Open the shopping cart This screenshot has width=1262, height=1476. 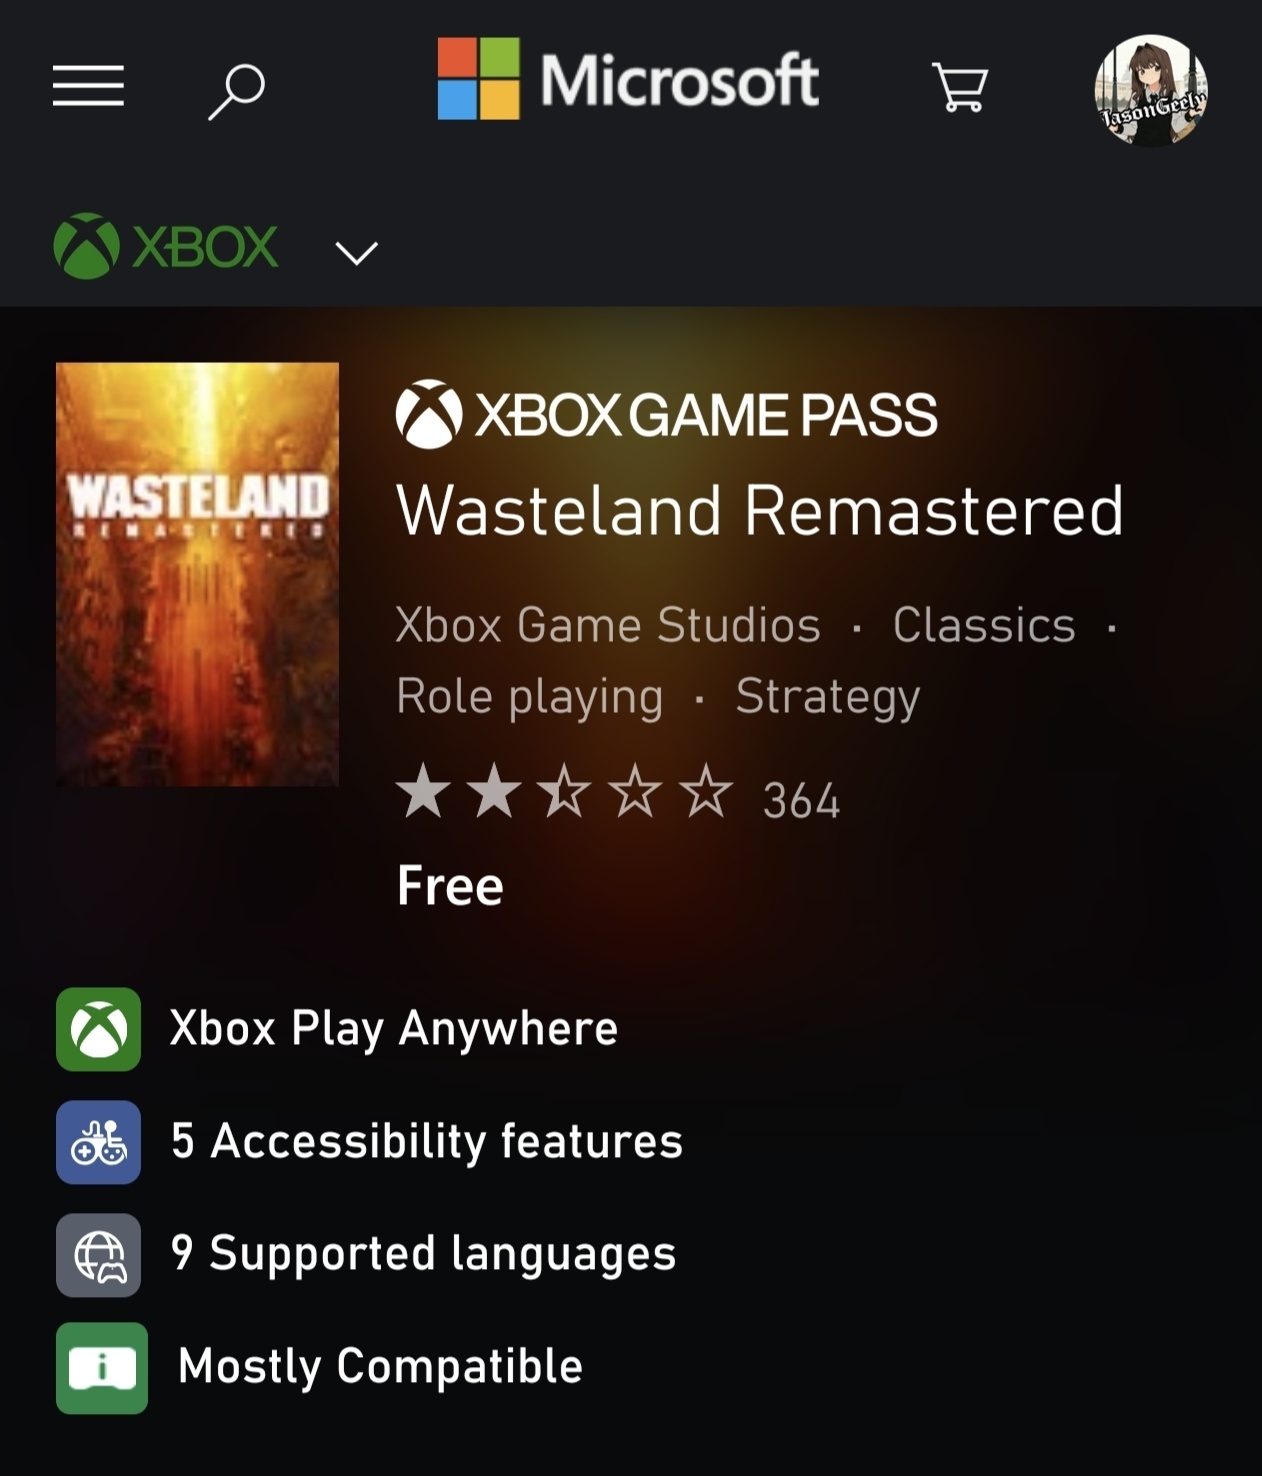(960, 87)
